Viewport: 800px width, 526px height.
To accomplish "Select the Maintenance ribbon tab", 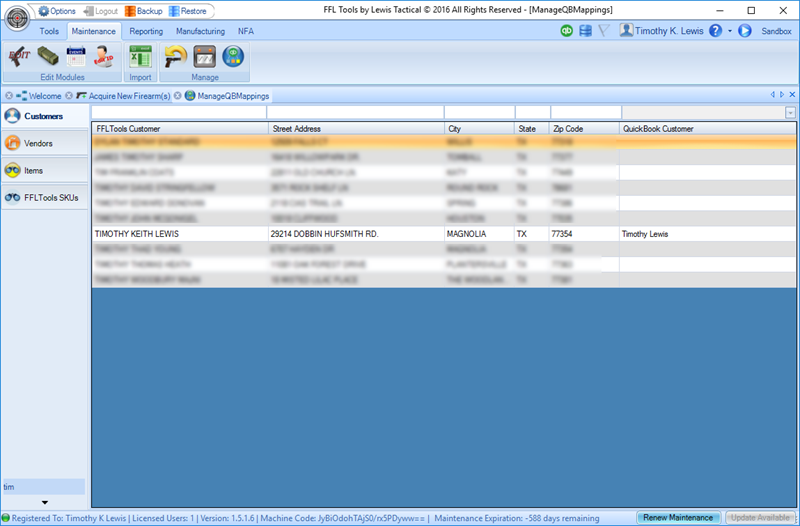I will click(93, 31).
